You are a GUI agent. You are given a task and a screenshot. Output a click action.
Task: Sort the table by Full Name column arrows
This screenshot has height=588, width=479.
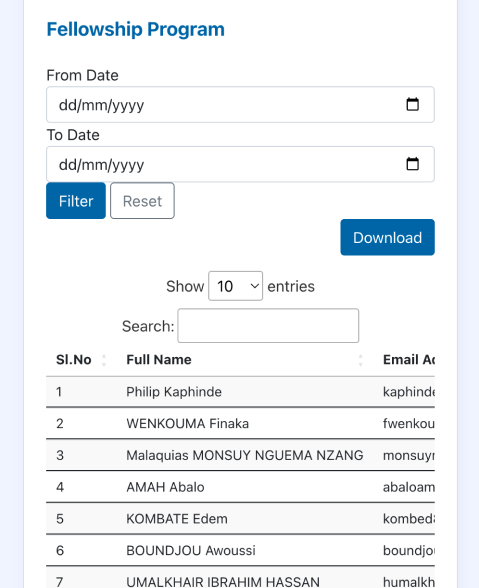(360, 360)
